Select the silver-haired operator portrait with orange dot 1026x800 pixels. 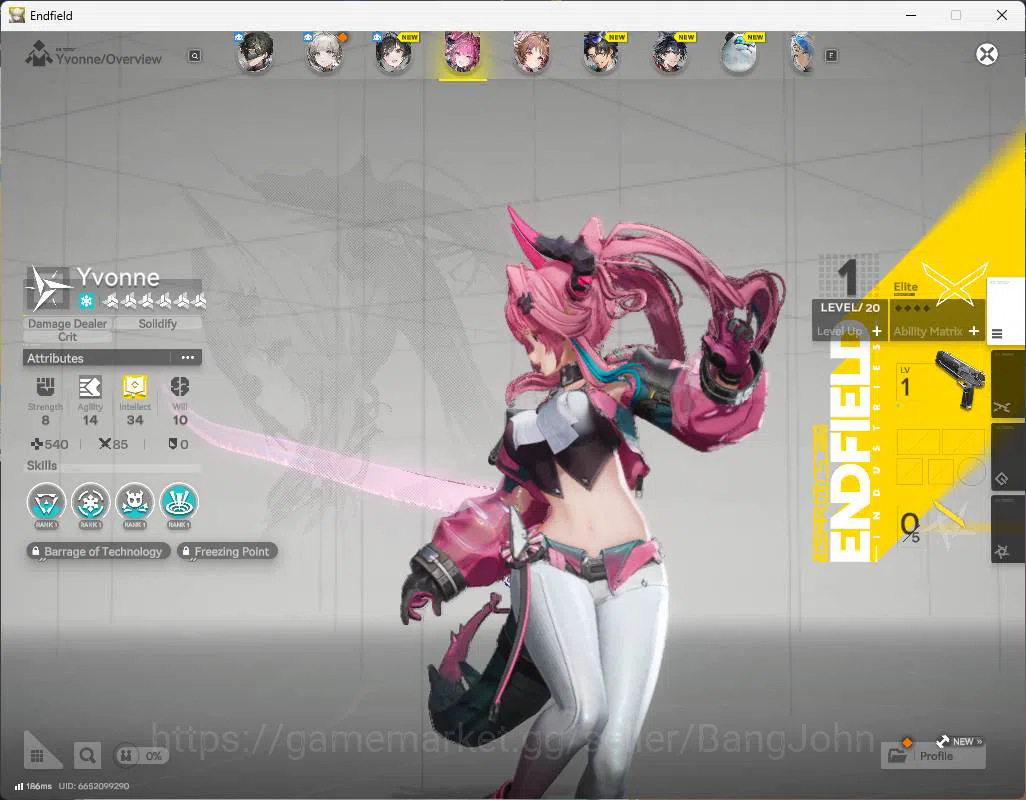[325, 53]
